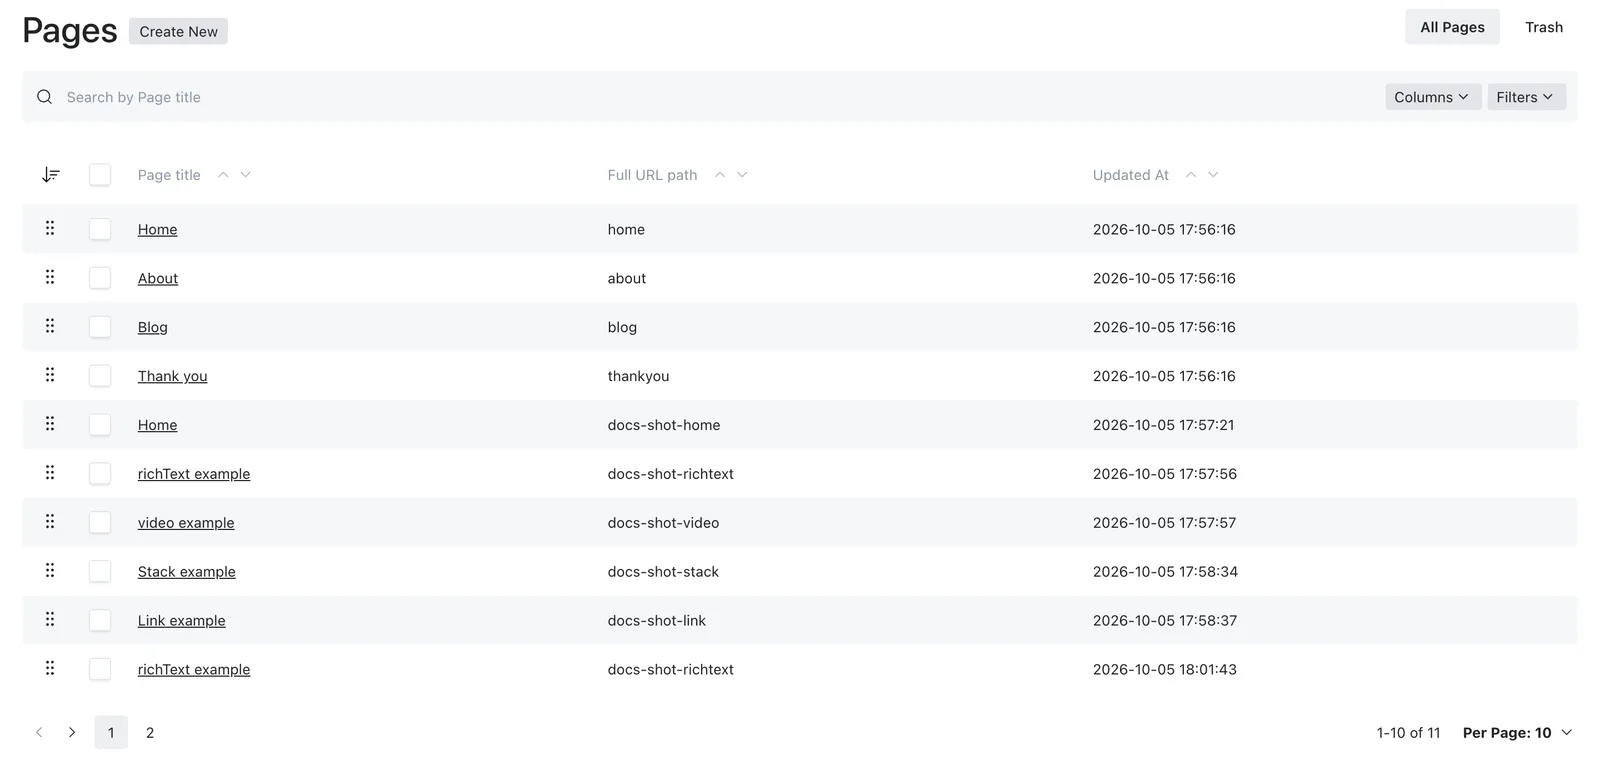Go to previous page with left chevron
1600x780 pixels.
(39, 733)
